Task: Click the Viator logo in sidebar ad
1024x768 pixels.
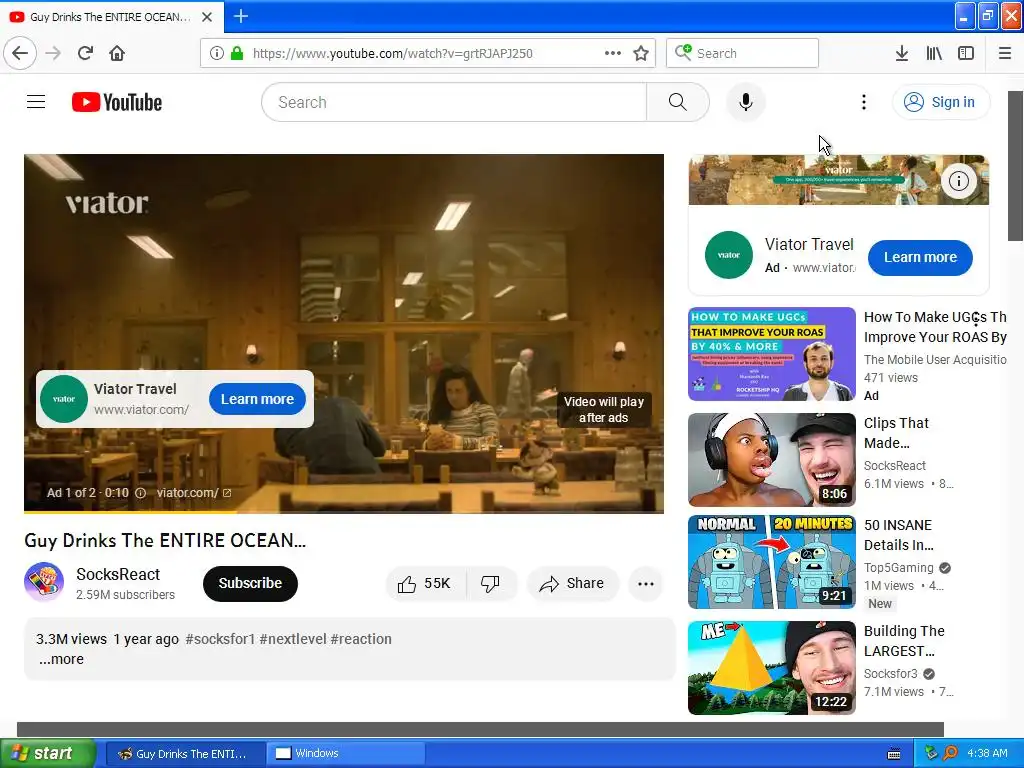Action: pos(729,255)
